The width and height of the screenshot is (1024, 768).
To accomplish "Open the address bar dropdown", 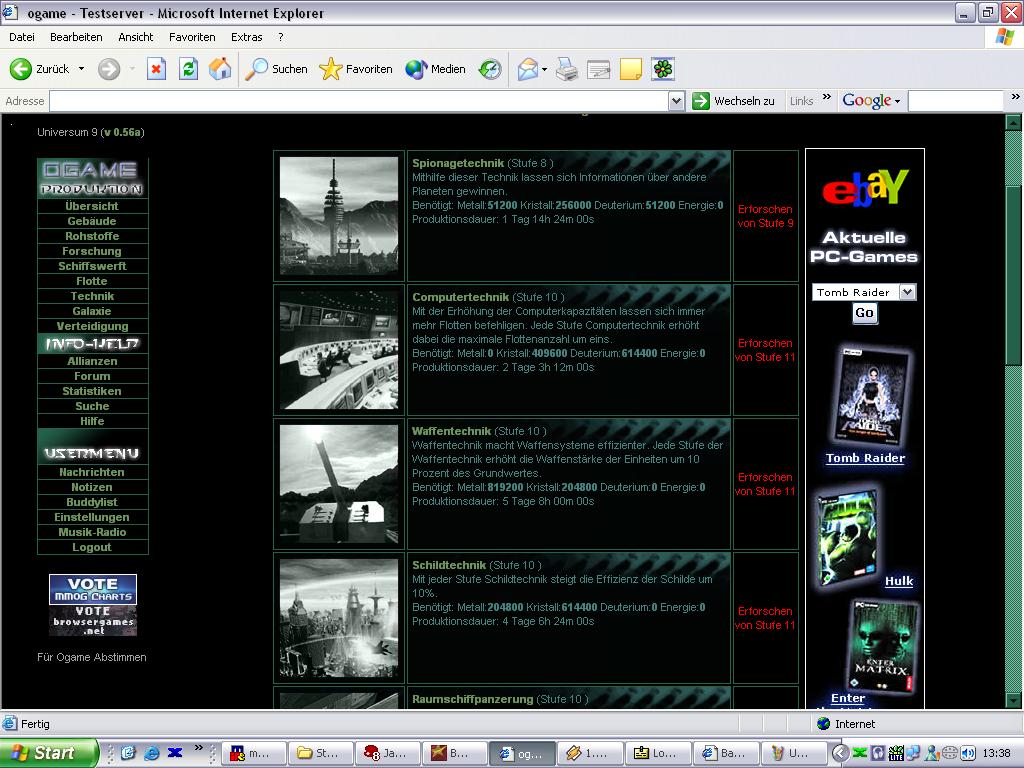I will pos(677,101).
